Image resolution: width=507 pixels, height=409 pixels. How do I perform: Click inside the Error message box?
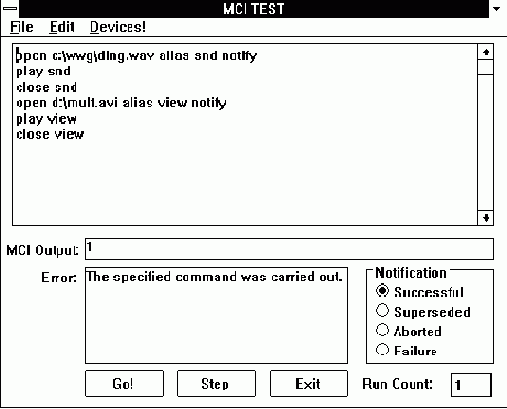[x=216, y=315]
